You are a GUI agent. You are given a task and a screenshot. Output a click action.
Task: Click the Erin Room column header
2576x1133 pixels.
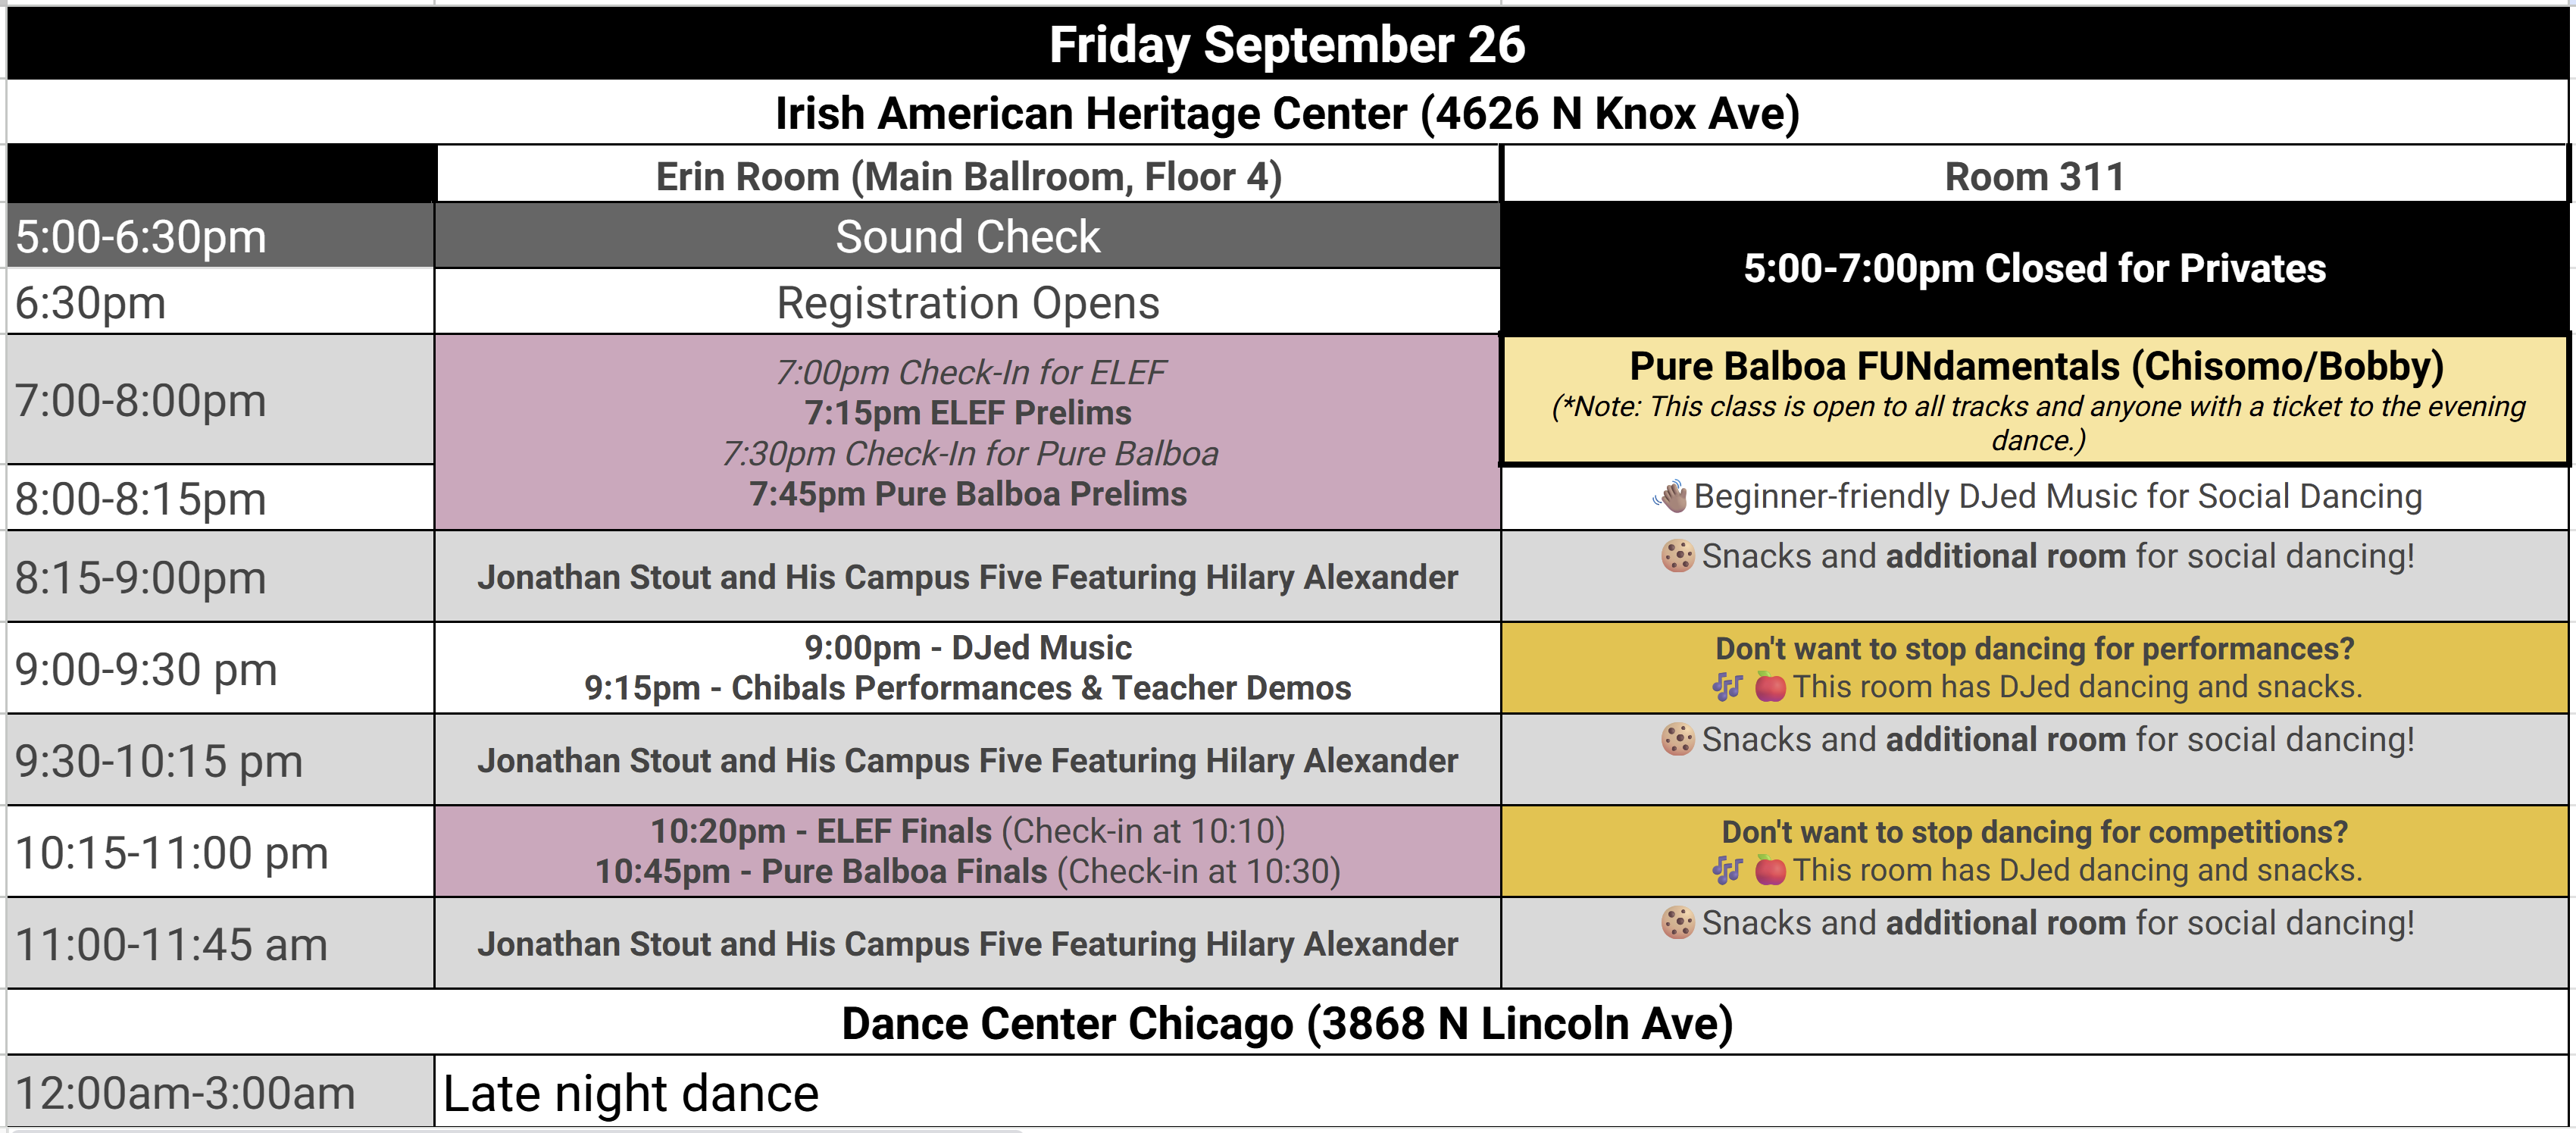coord(968,176)
